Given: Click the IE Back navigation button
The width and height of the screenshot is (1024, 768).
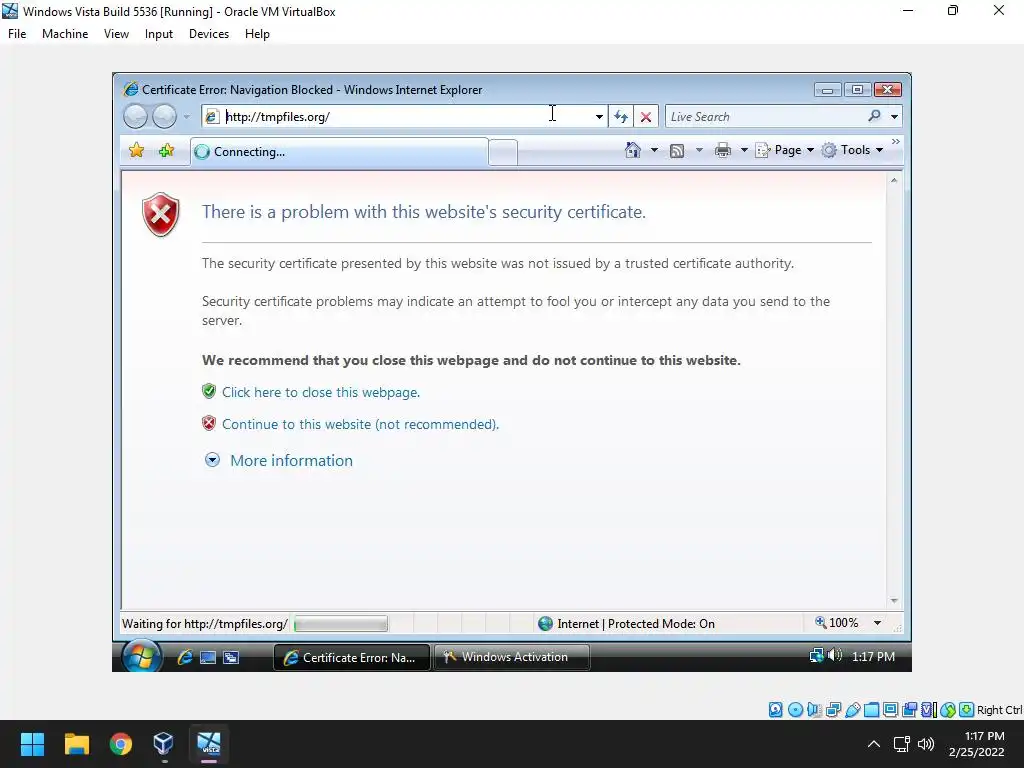Looking at the screenshot, I should 136,117.
